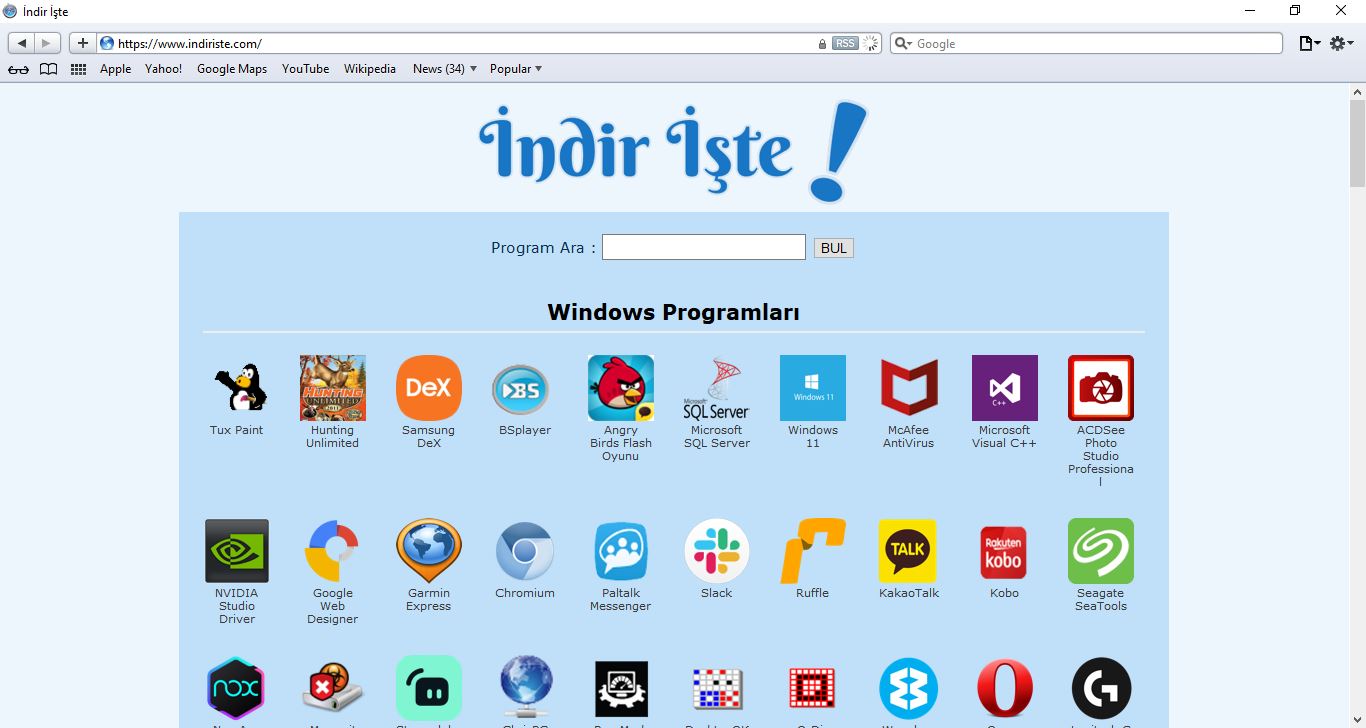Open the page menu dropdown

pos(1310,43)
